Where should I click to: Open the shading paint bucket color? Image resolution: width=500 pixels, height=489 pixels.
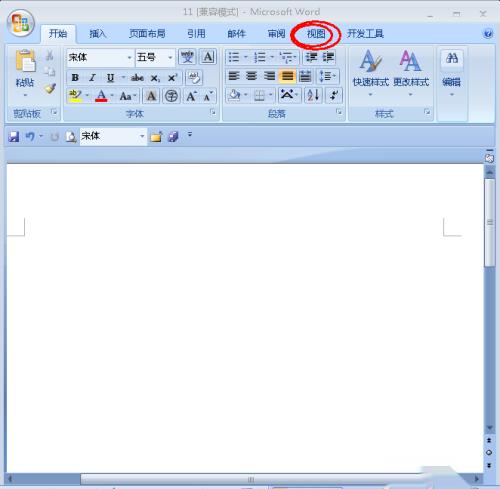(x=234, y=95)
